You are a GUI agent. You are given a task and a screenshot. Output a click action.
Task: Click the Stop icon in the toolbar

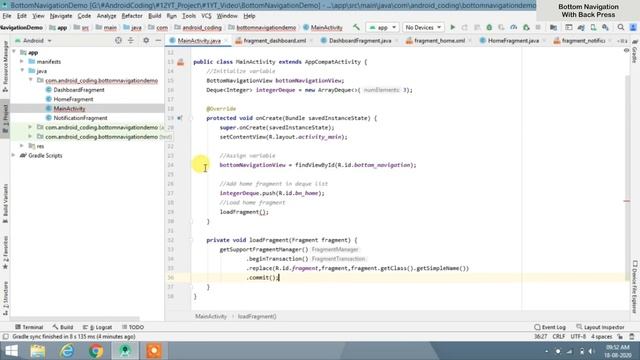click(x=538, y=27)
